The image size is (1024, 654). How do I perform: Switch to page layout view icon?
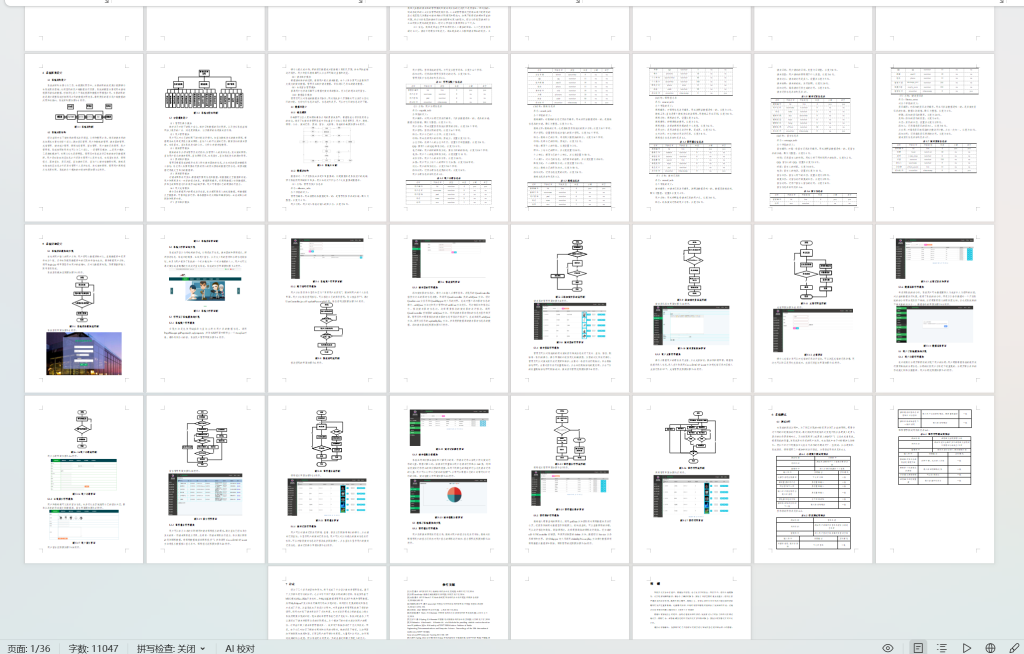point(918,648)
